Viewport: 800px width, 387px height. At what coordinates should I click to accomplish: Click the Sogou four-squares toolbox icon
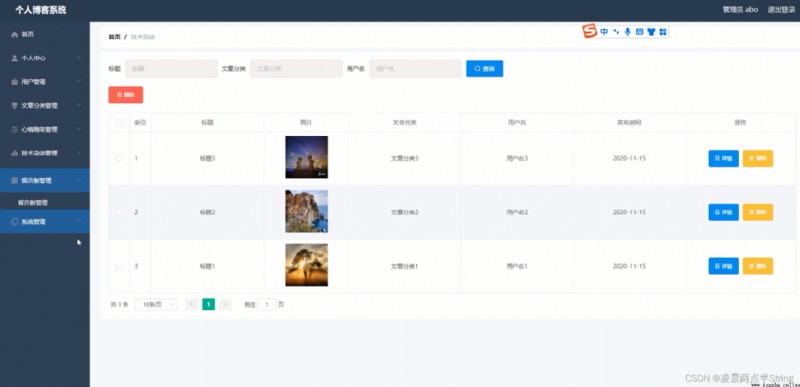click(x=663, y=32)
